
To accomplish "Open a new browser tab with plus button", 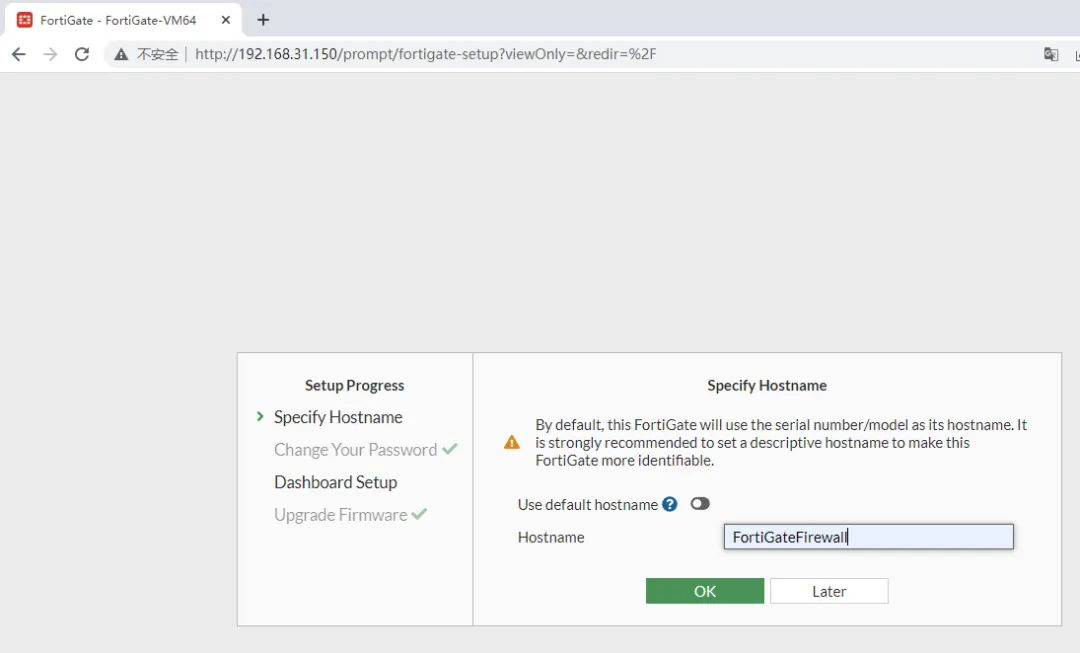I will [x=263, y=20].
